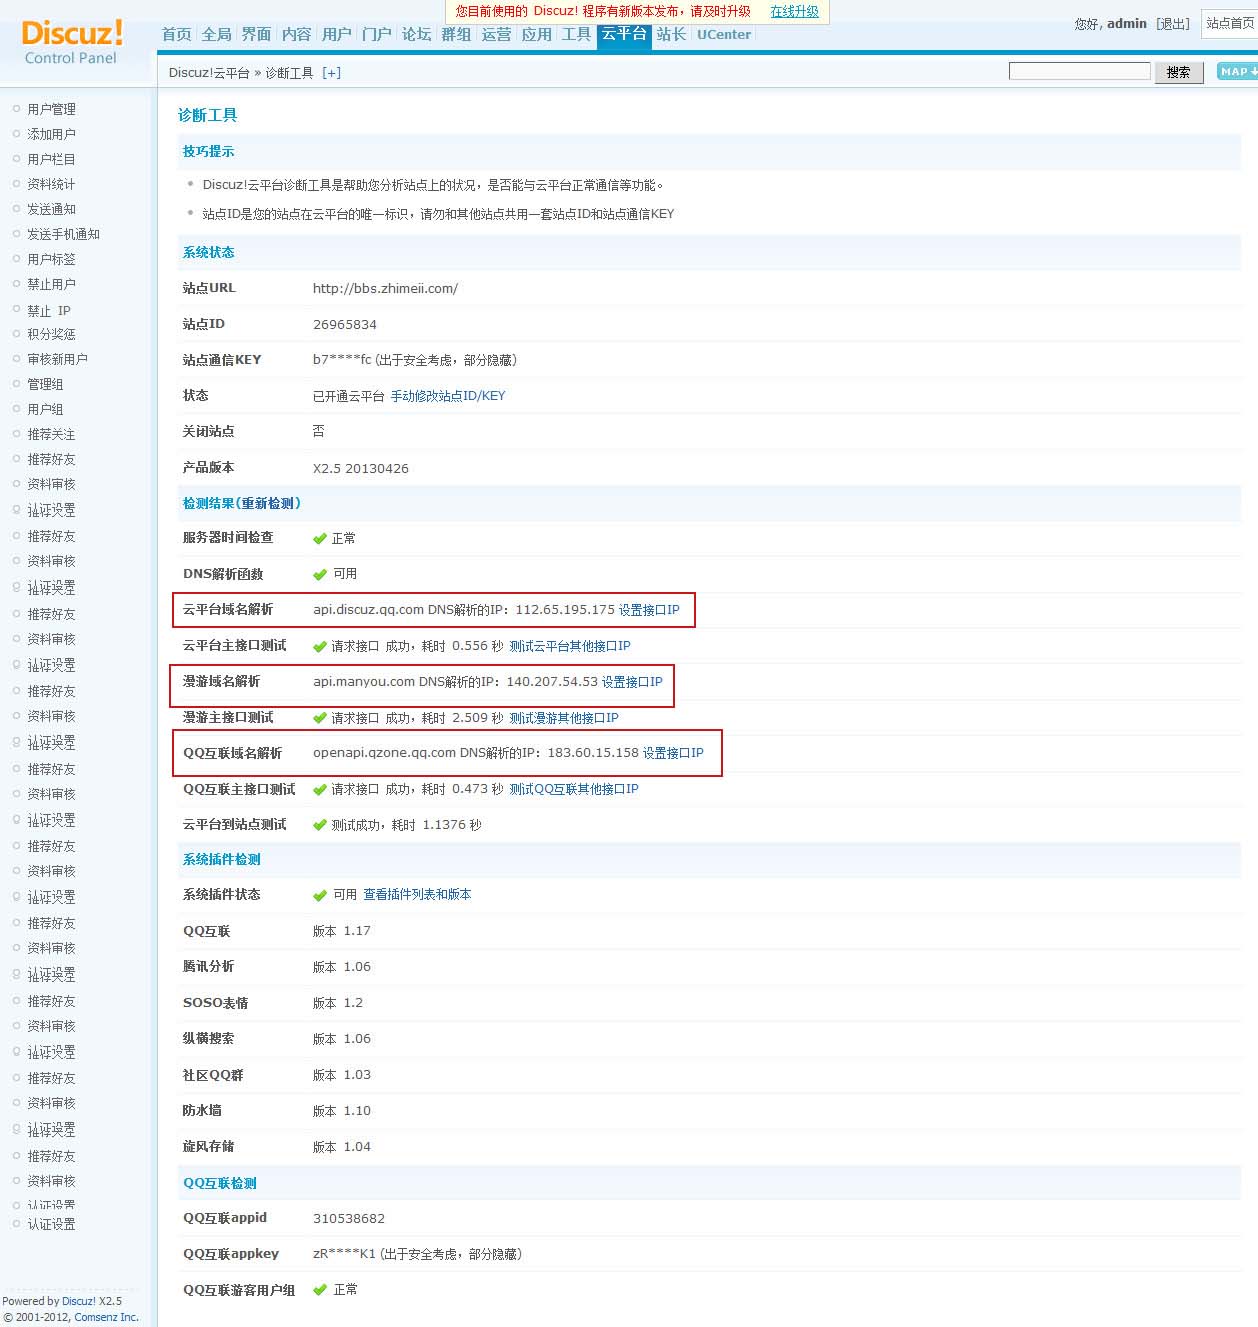Click the Discuz! link in footer
This screenshot has height=1327, width=1258.
[x=79, y=1301]
